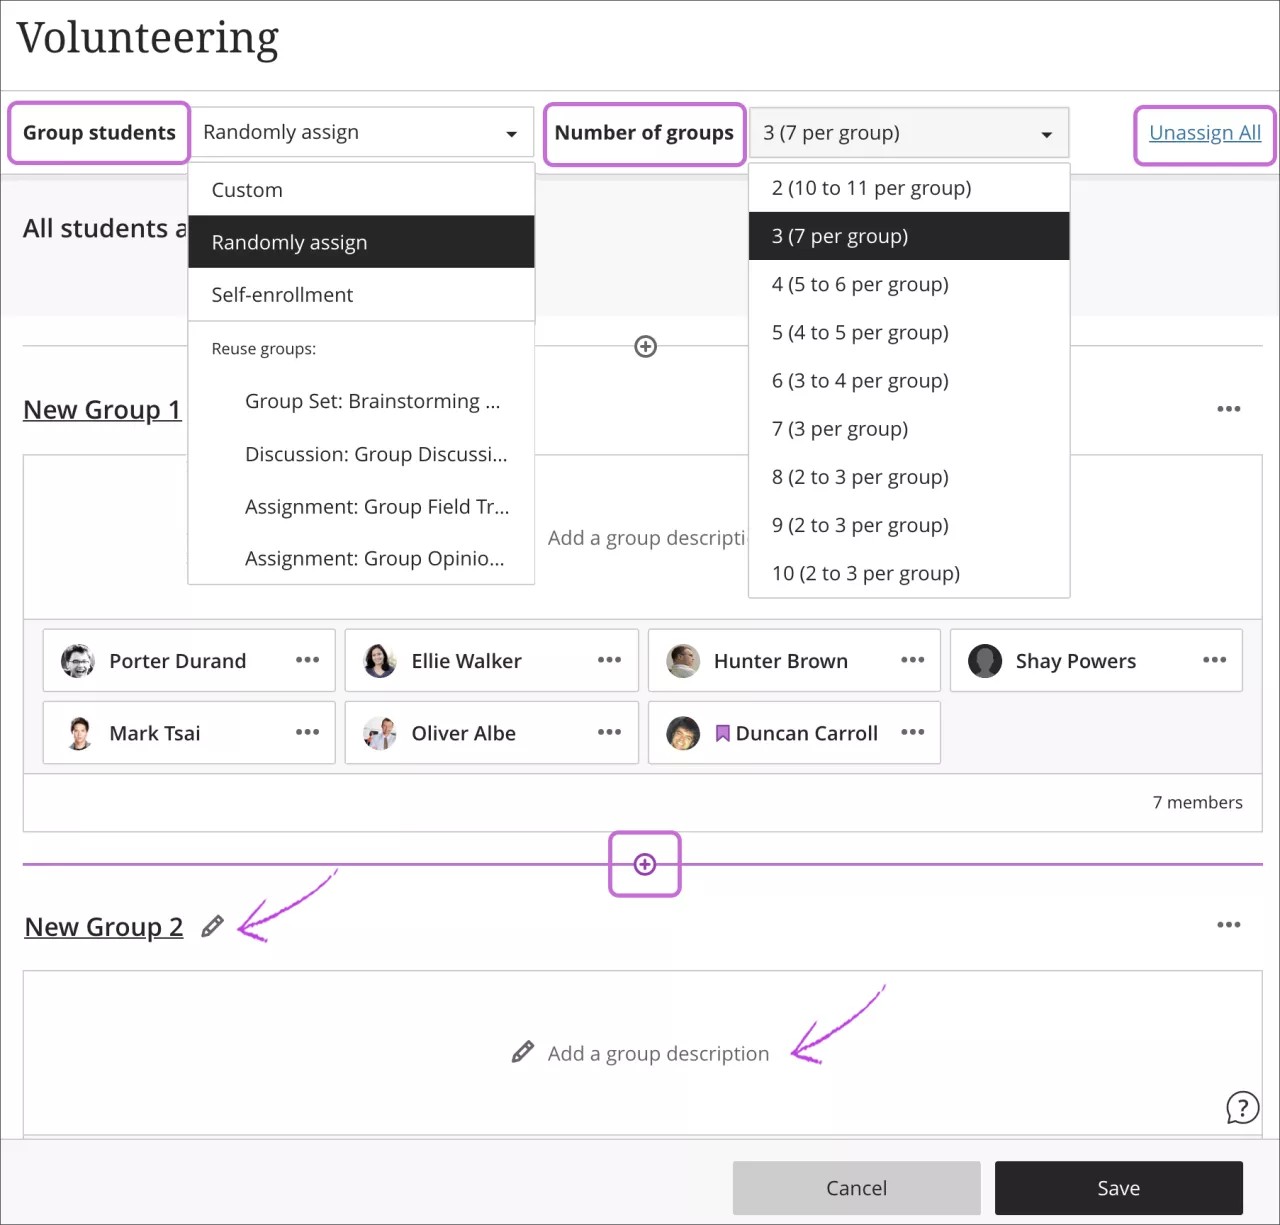Open Porter Durand's member options menu
The height and width of the screenshot is (1225, 1280).
(307, 660)
